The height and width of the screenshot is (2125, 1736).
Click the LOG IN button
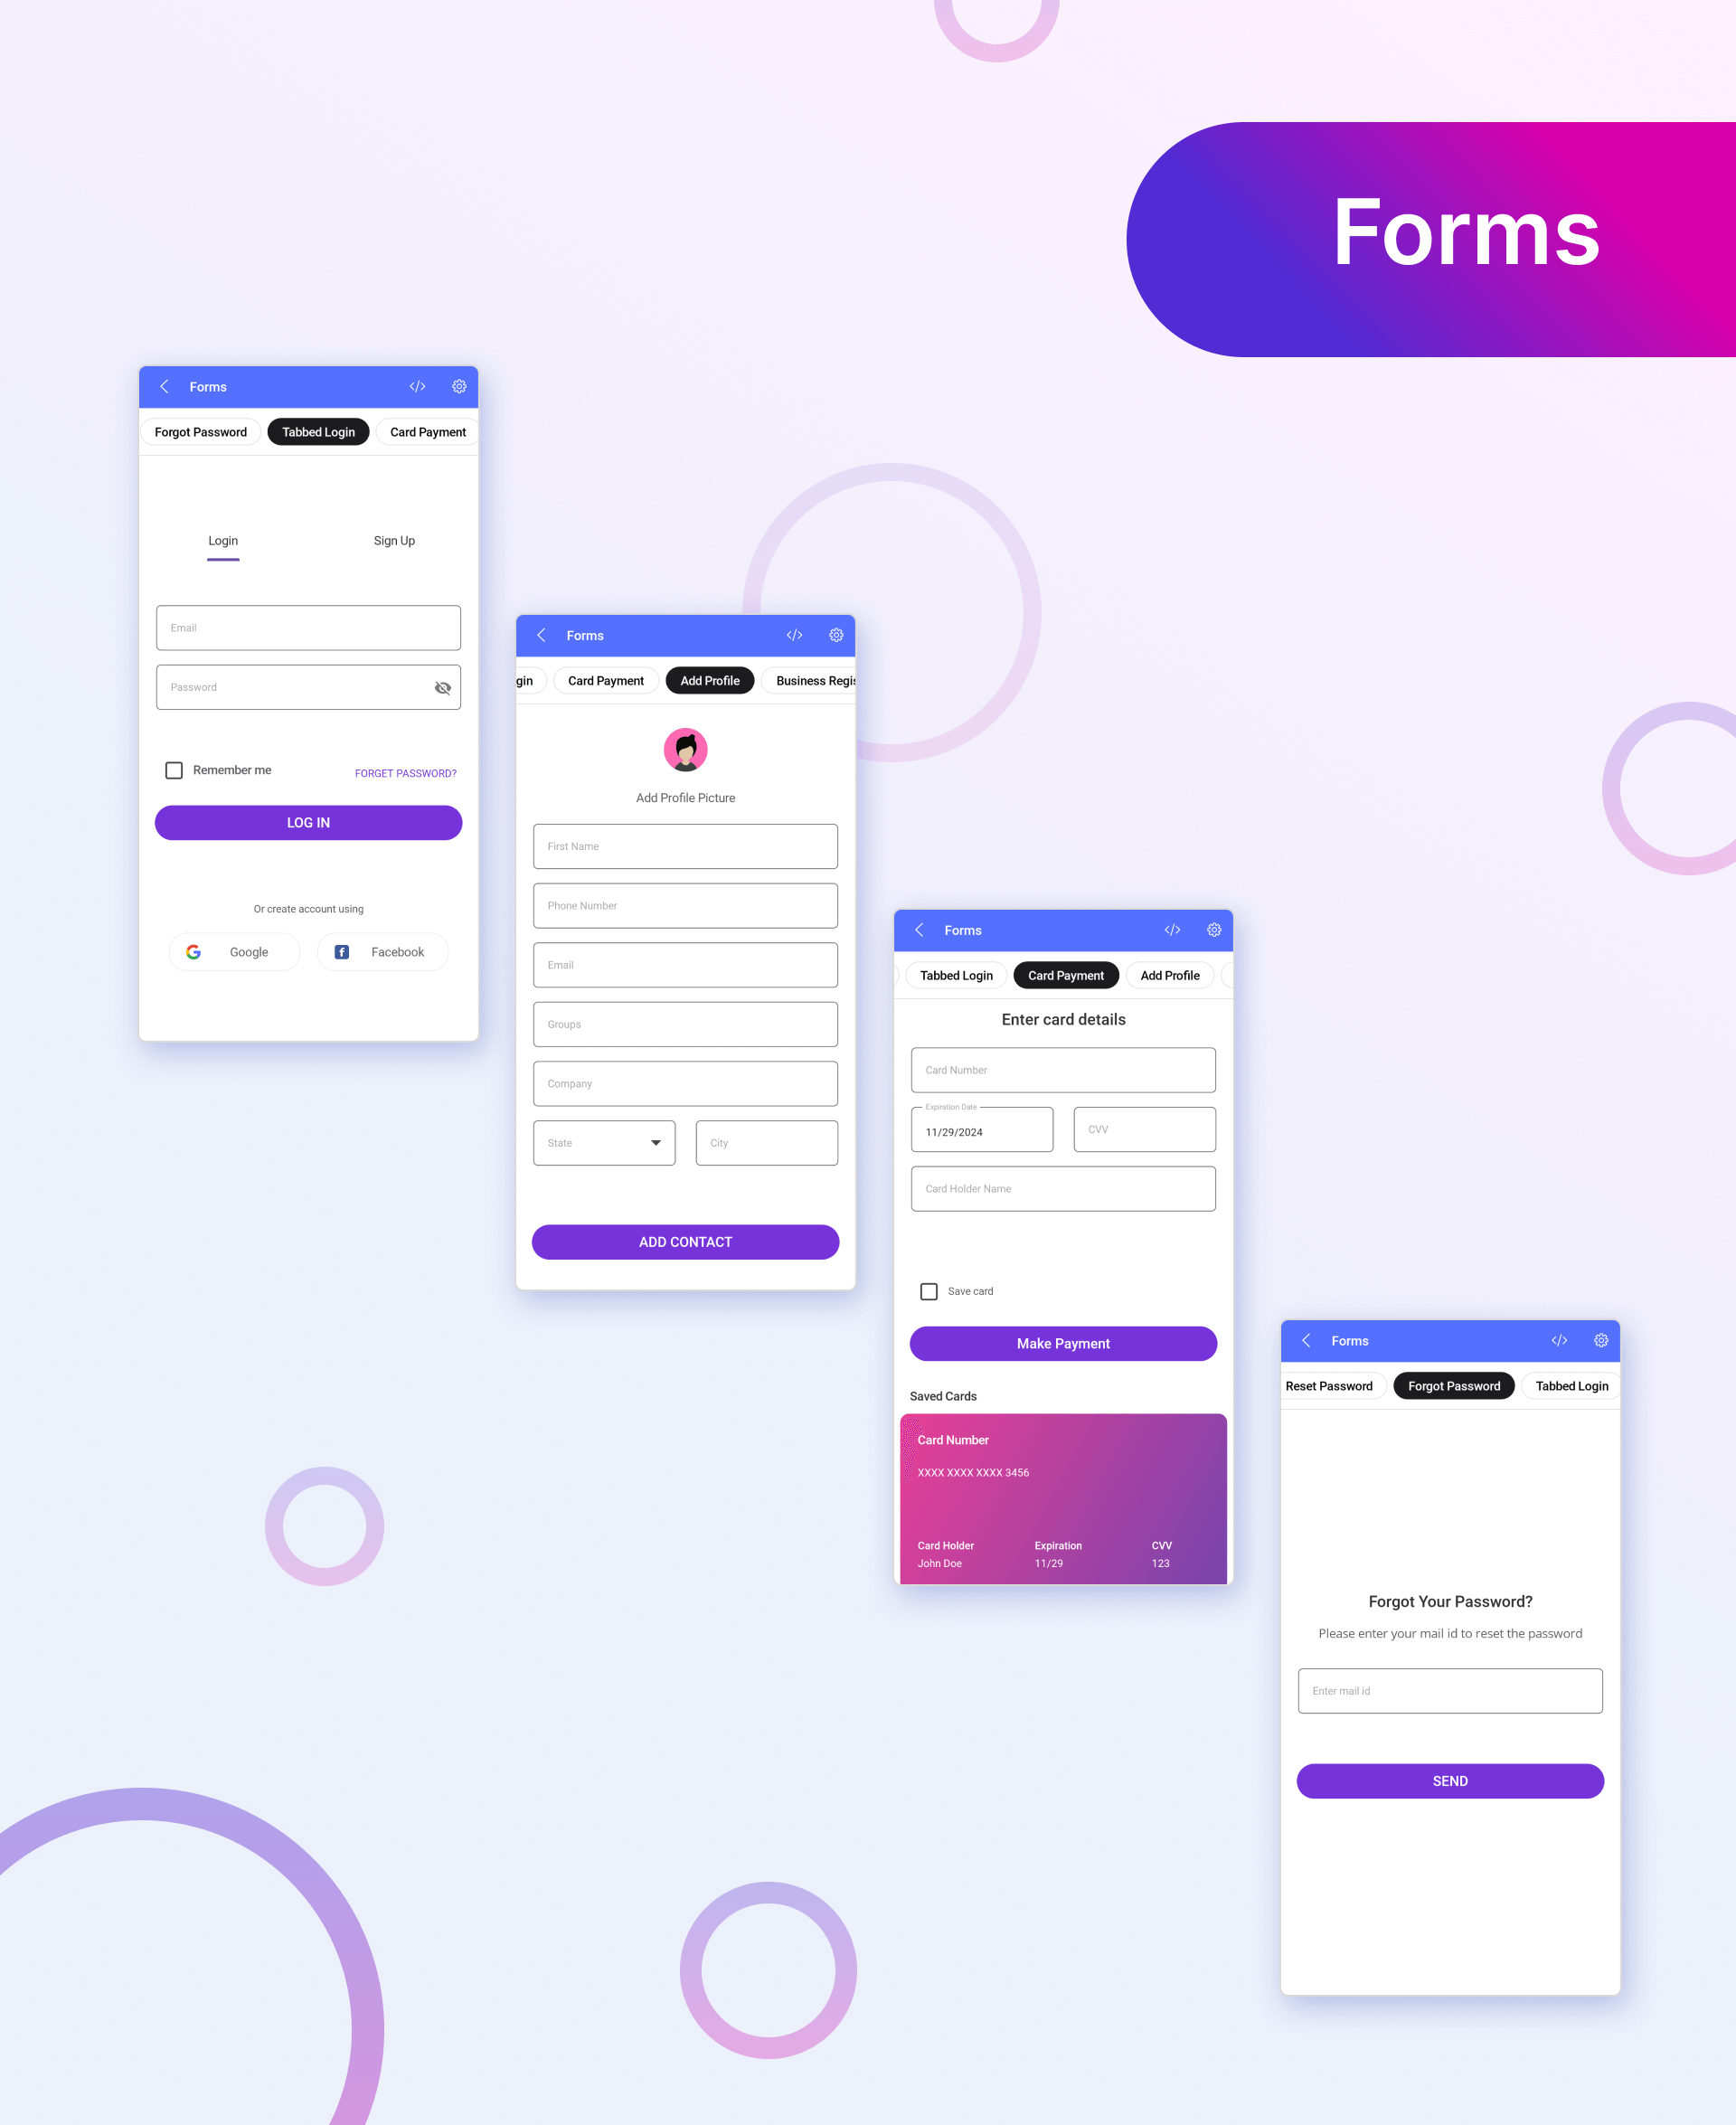point(308,823)
